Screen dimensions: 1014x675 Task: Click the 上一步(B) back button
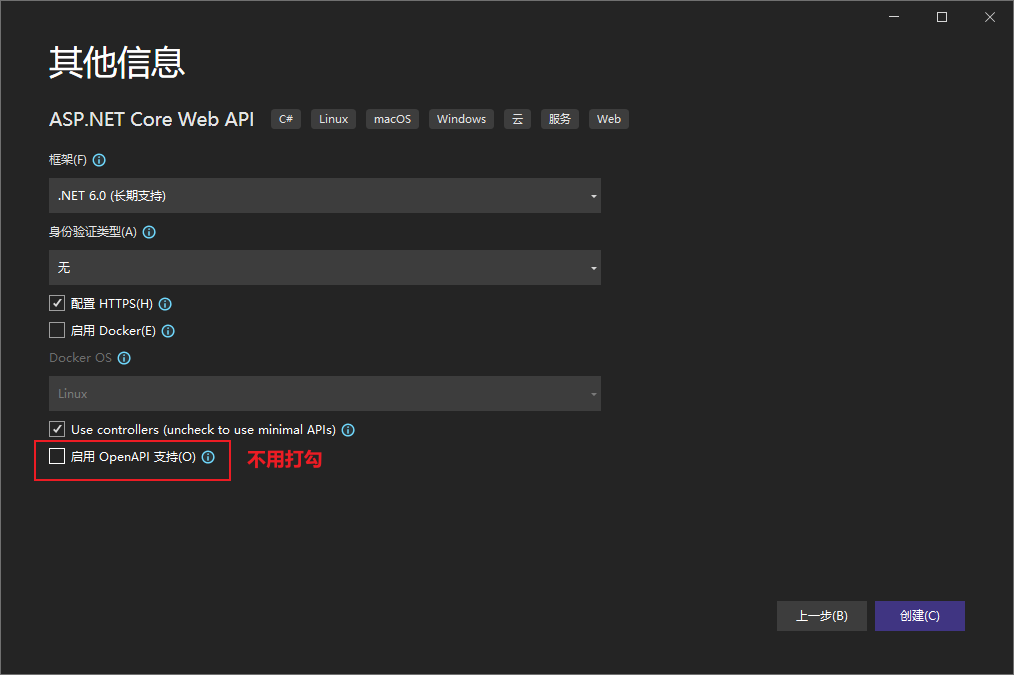coord(821,616)
